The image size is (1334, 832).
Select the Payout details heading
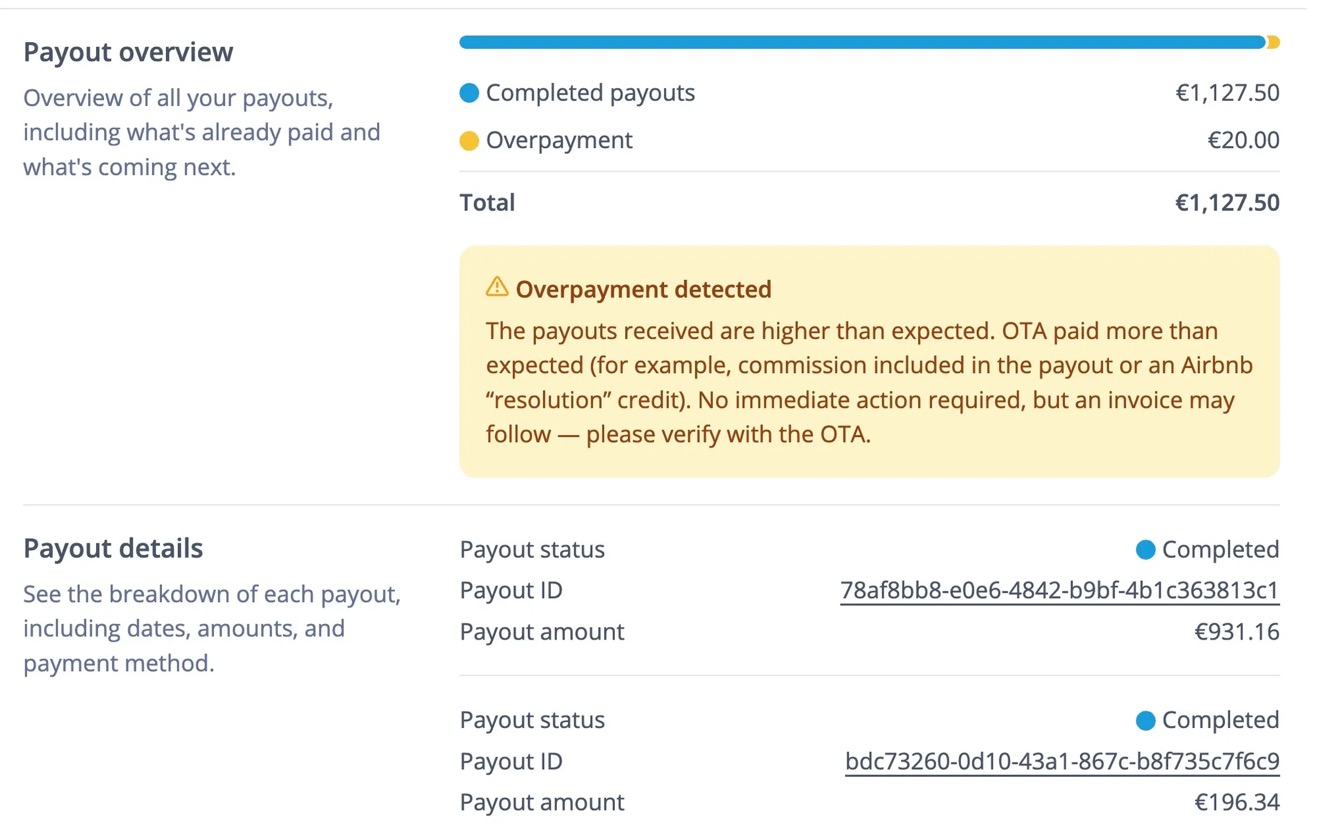pos(113,548)
